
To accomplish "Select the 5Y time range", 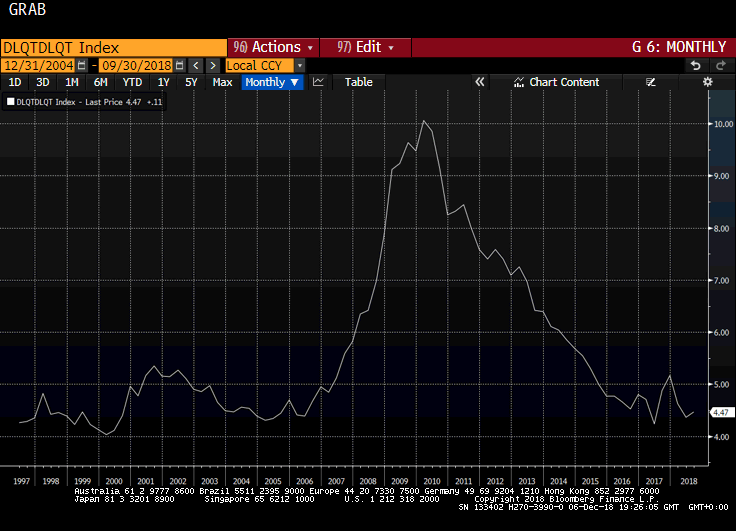I will (191, 82).
